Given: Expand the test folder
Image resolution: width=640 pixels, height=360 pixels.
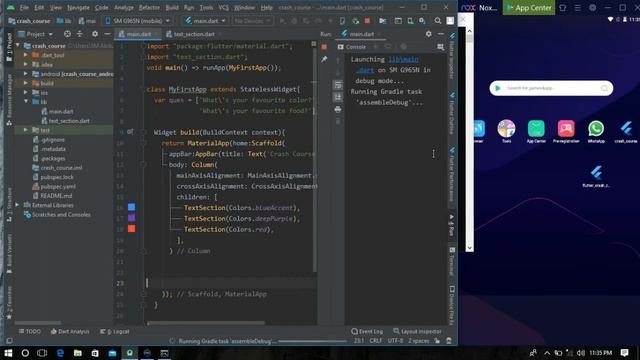Looking at the screenshot, I should (26, 130).
